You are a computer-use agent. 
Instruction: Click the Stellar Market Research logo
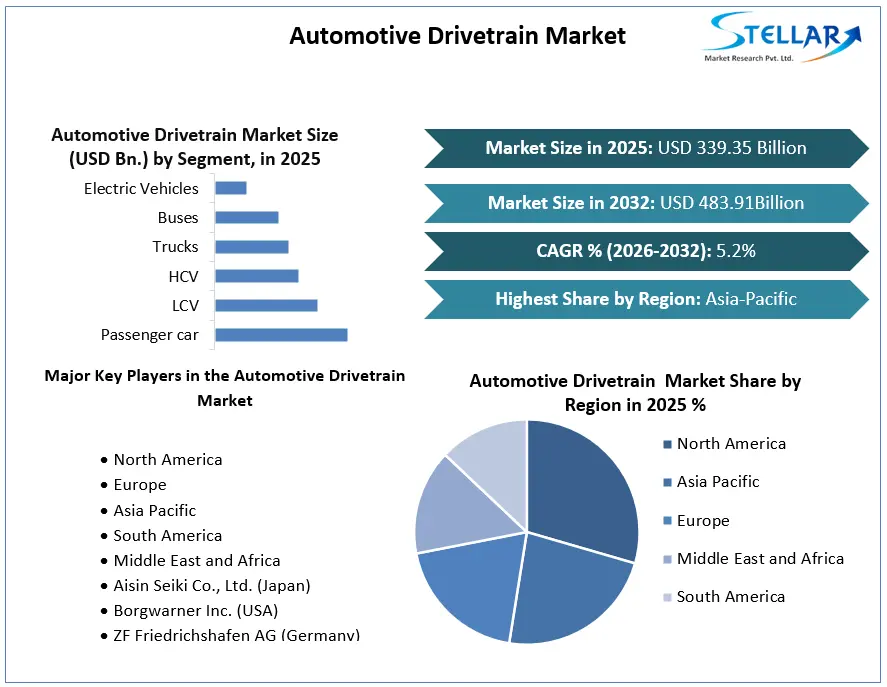pos(782,37)
